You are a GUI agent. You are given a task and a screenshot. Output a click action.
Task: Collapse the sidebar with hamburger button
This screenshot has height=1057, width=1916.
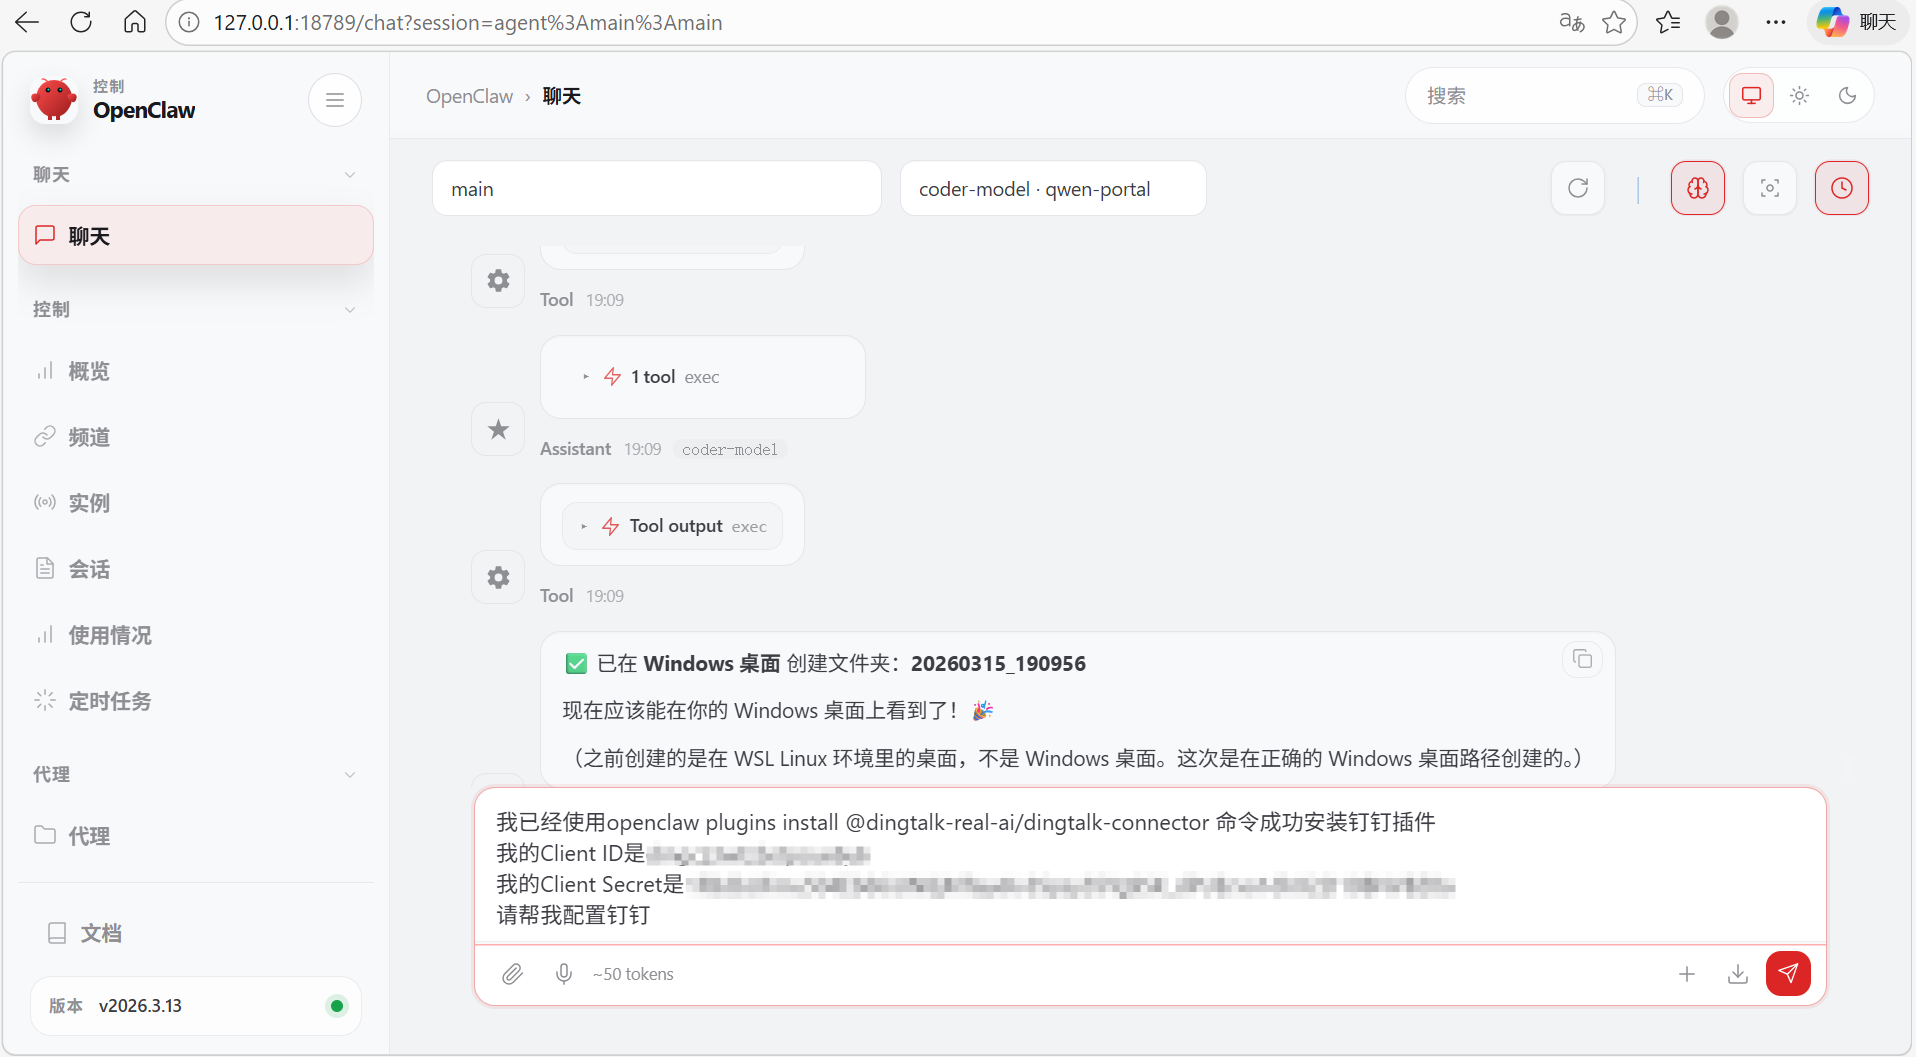point(335,100)
